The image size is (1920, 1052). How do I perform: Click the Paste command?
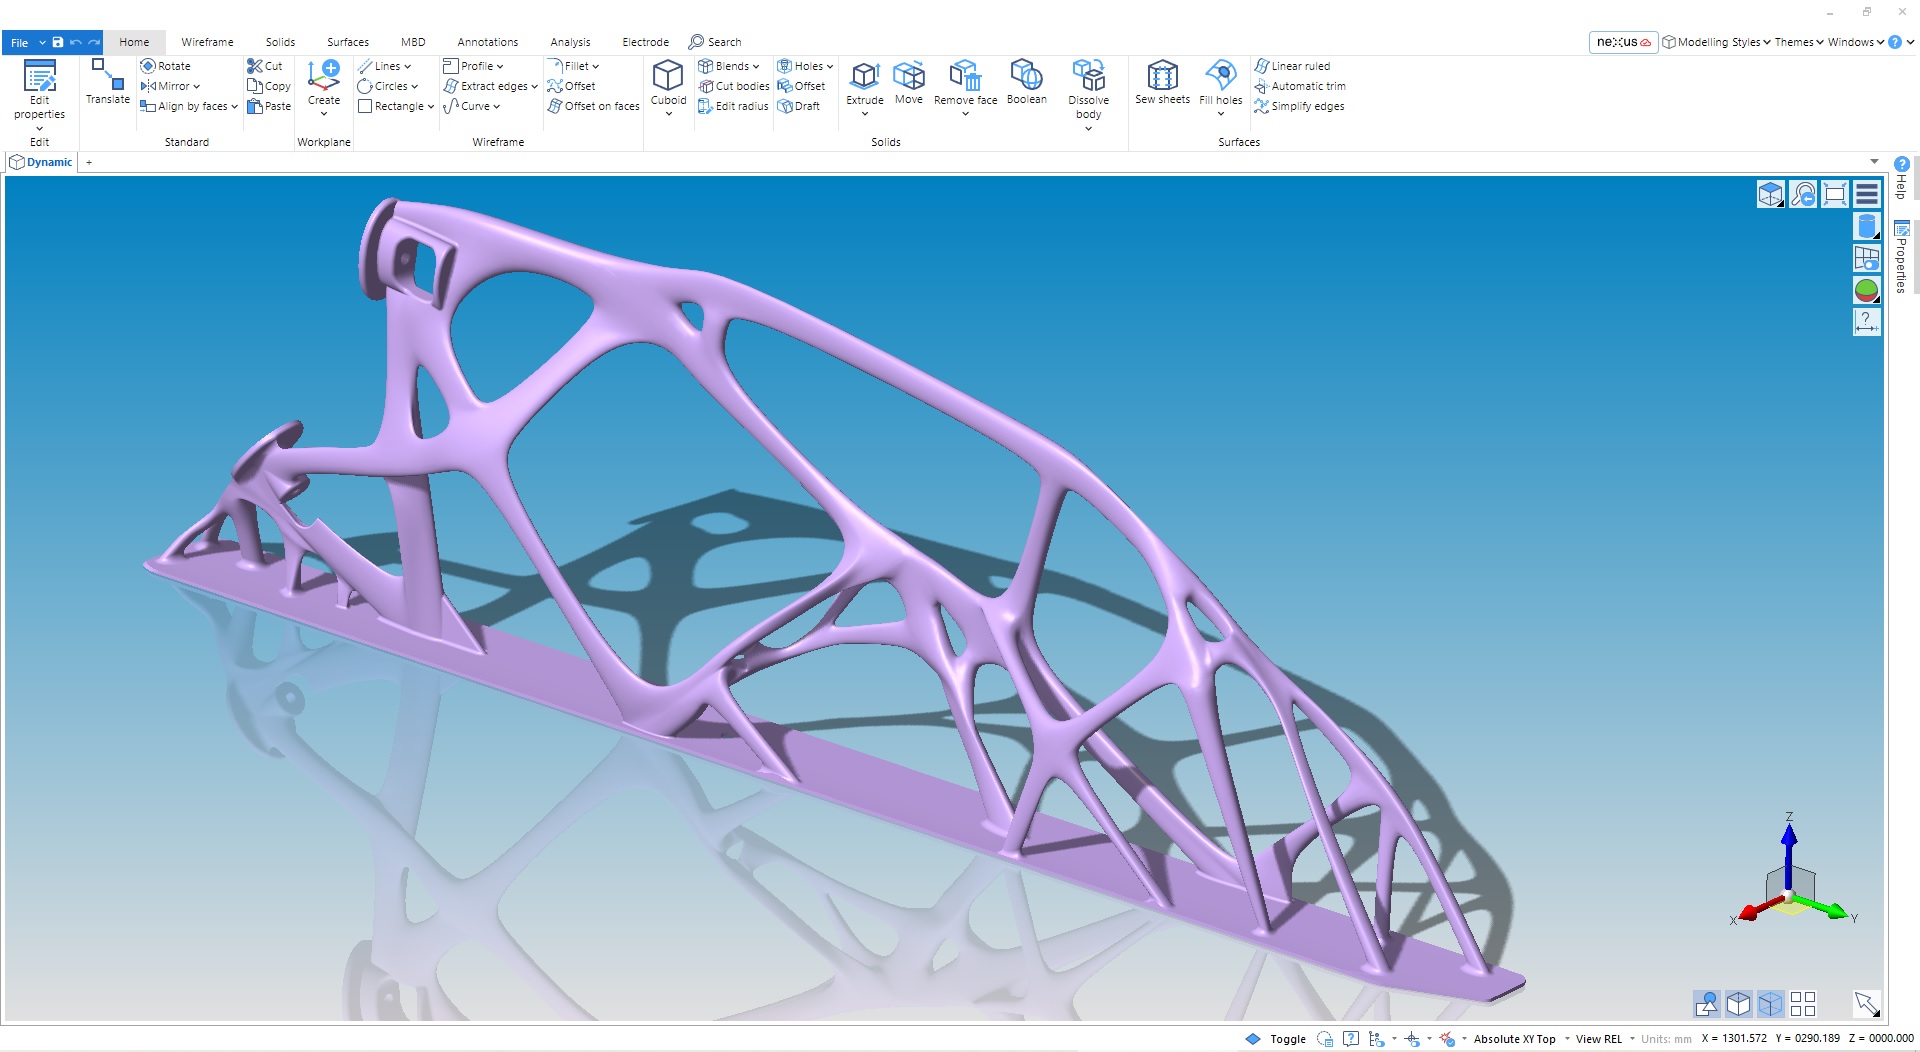[269, 106]
